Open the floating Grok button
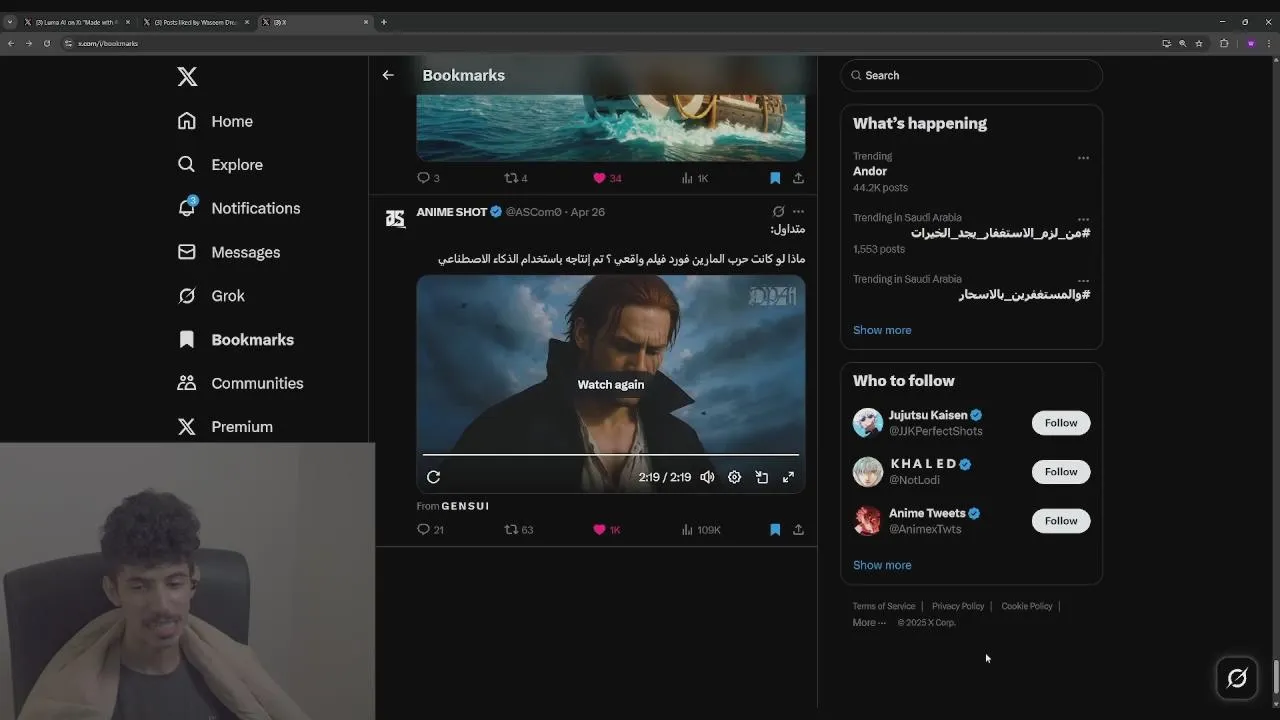The width and height of the screenshot is (1280, 720). click(x=1237, y=679)
